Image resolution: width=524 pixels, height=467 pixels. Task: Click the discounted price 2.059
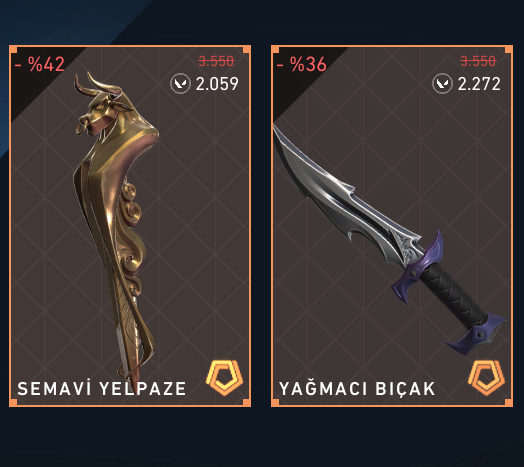point(217,84)
